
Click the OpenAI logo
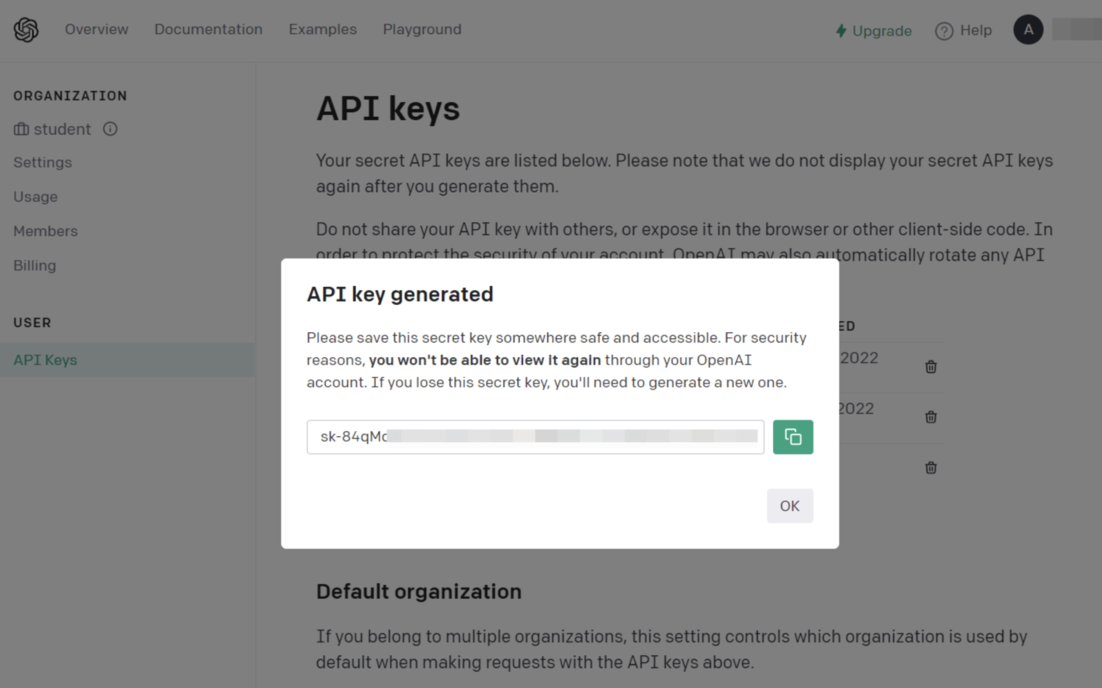pos(26,30)
